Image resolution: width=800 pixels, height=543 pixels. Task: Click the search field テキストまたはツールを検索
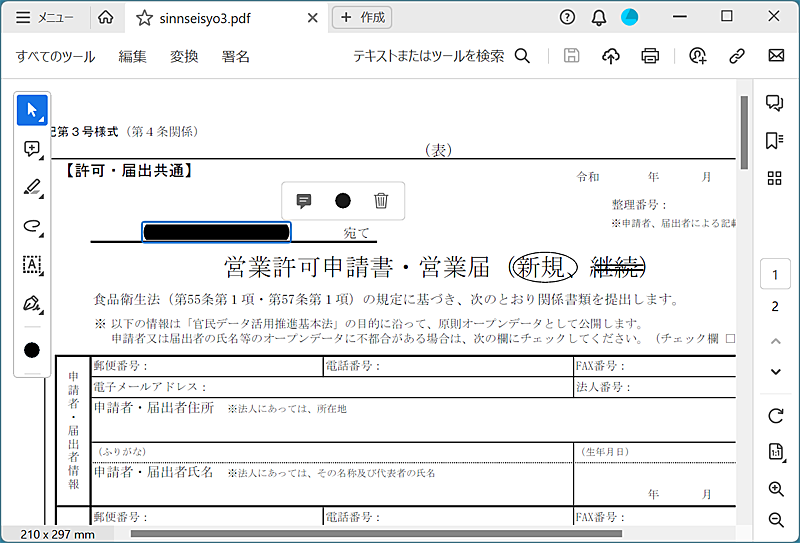pyautogui.click(x=440, y=56)
